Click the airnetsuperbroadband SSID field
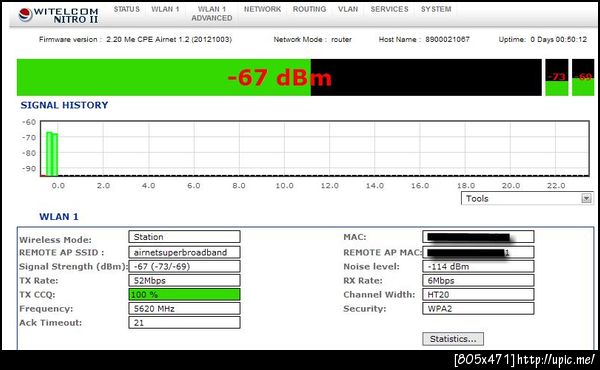The width and height of the screenshot is (600, 370). [184, 253]
